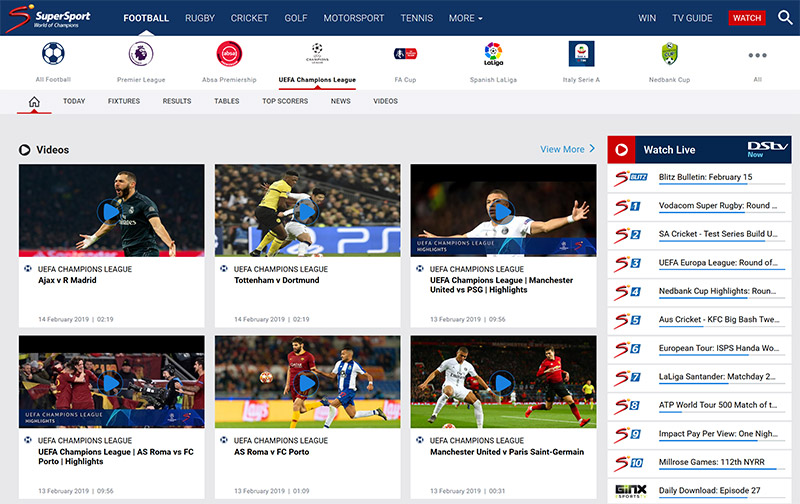Open the SuperSport 8 channel logo

click(627, 407)
